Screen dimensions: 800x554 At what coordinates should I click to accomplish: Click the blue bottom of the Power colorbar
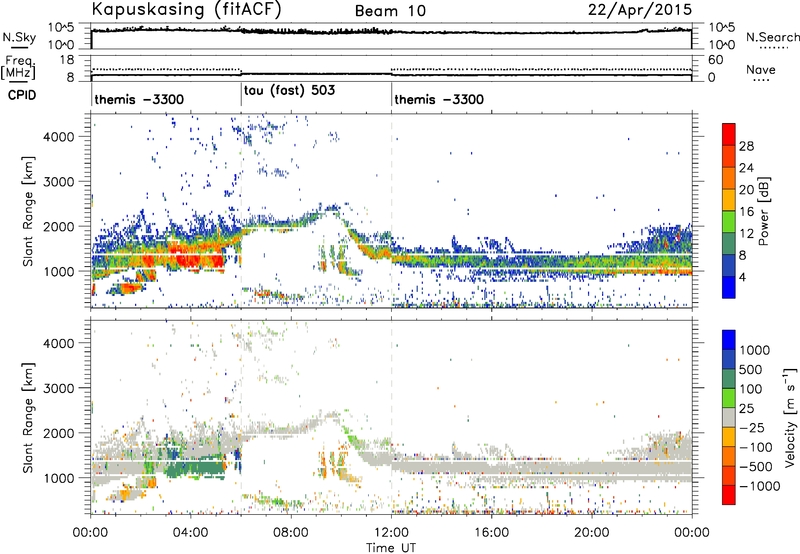tap(729, 287)
